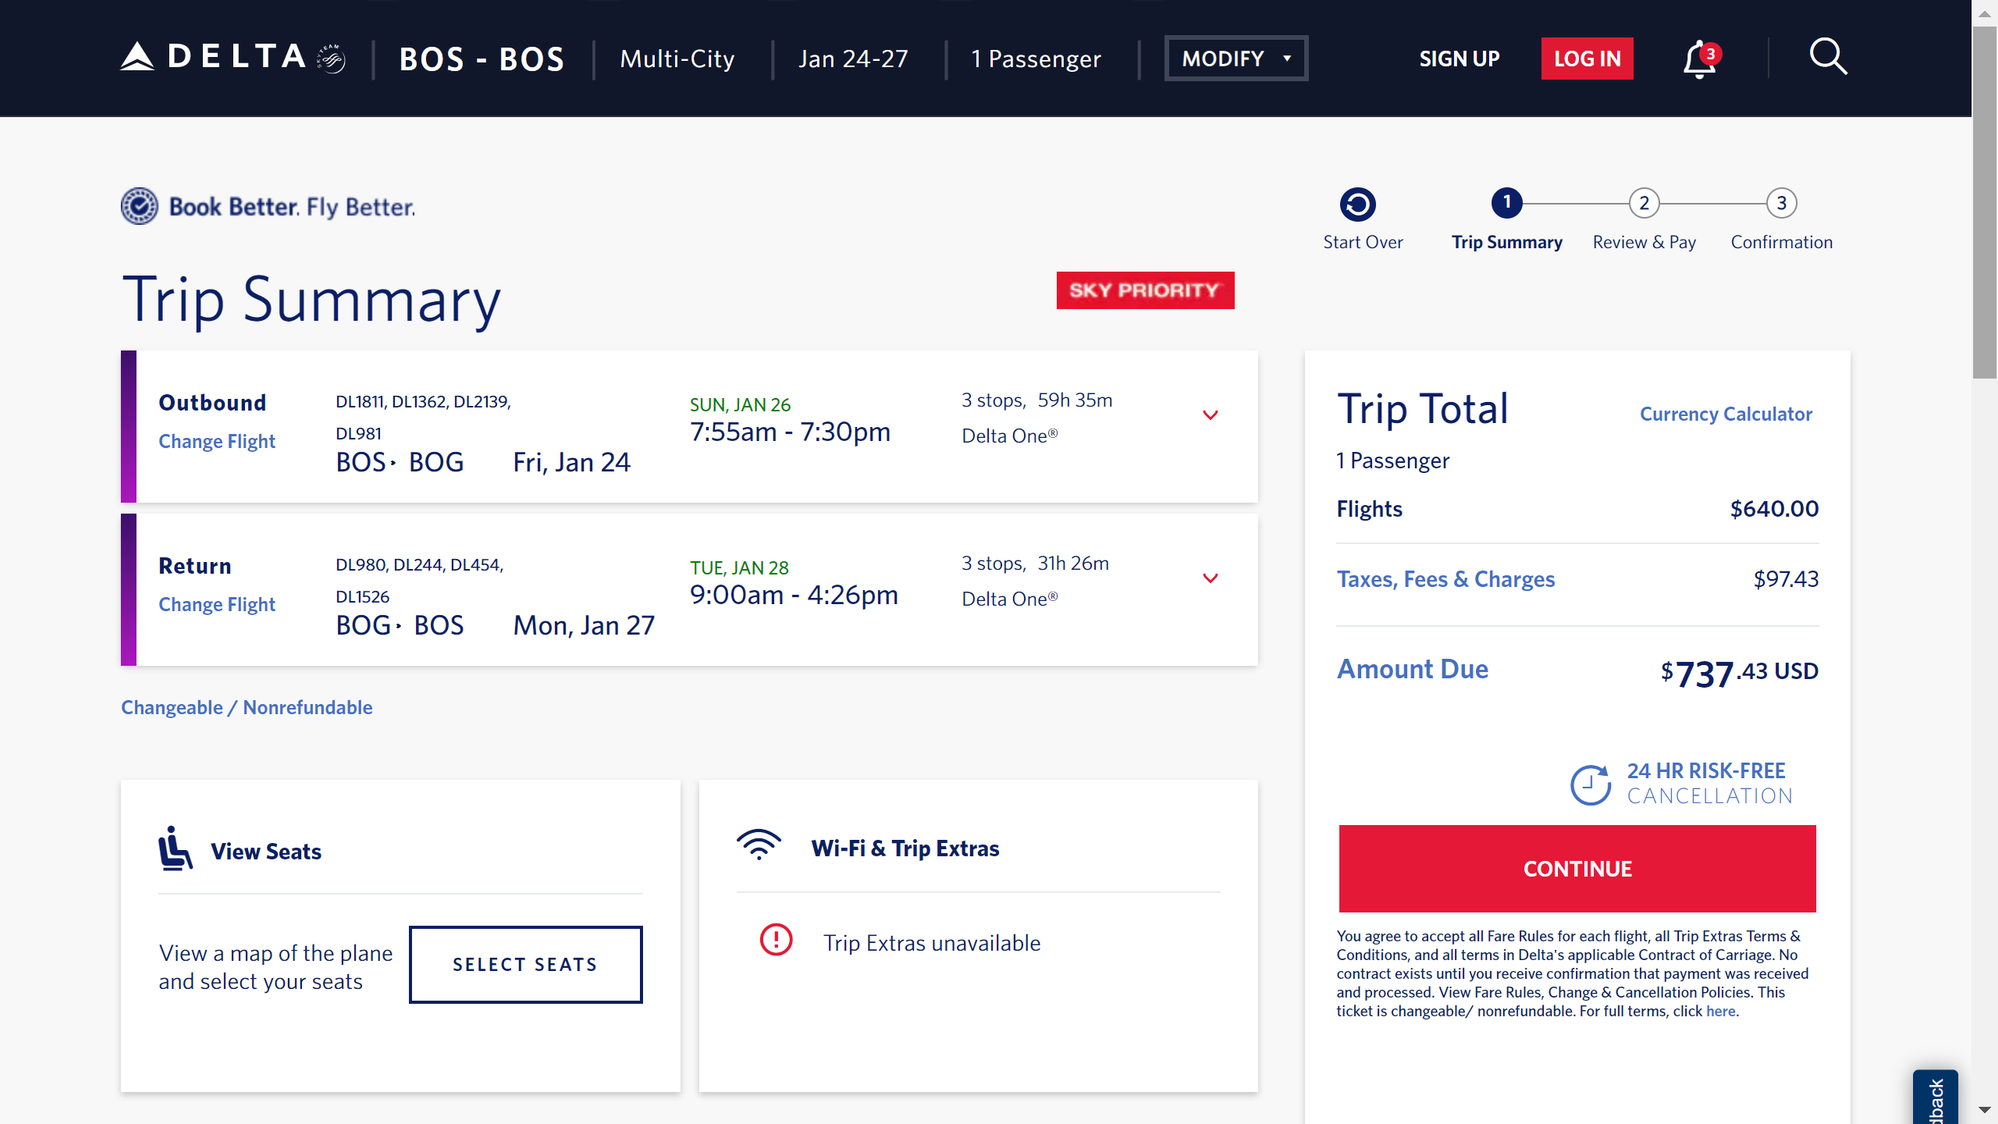Expand Return flight details chevron
The height and width of the screenshot is (1124, 1998).
1210,578
